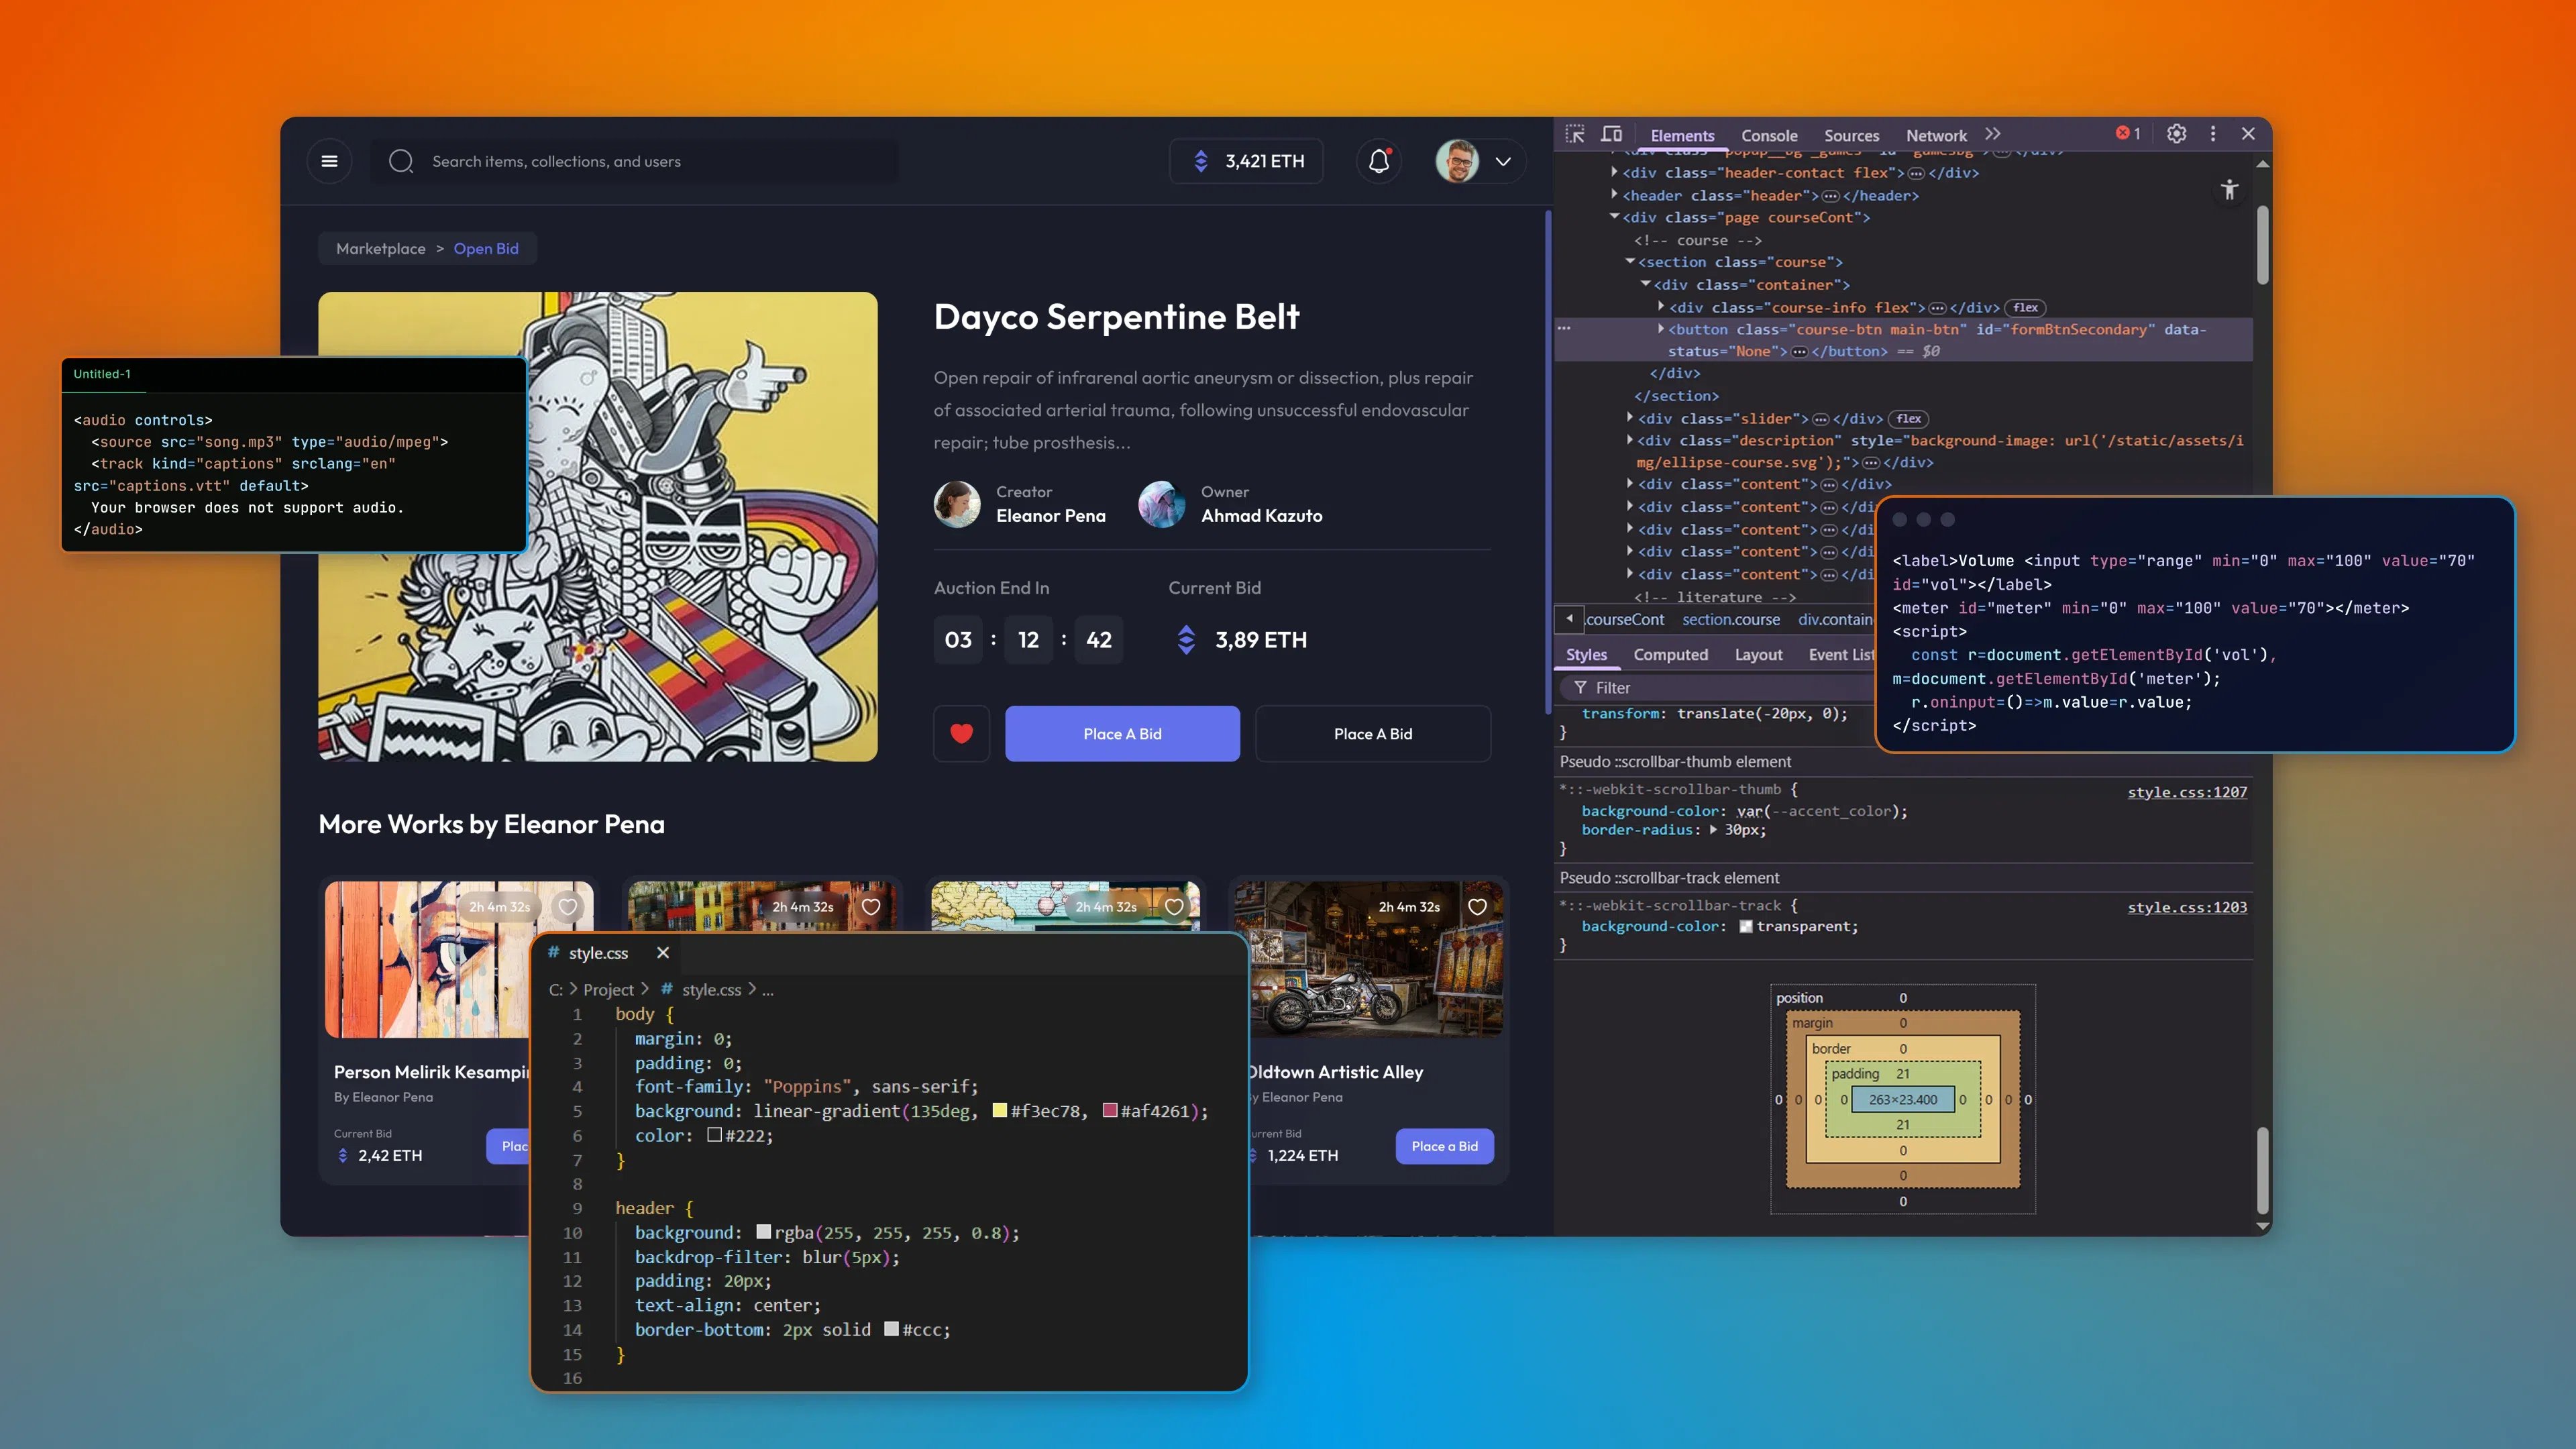Screen dimensions: 2576x1449
Task: Open the notification bell on the marketplace
Action: (1379, 161)
